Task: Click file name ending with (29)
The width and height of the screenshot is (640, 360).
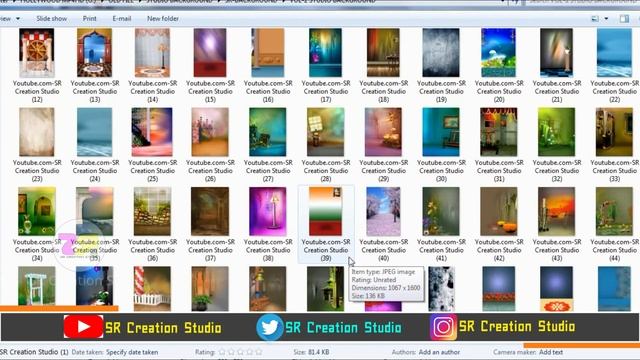Action: coord(383,171)
